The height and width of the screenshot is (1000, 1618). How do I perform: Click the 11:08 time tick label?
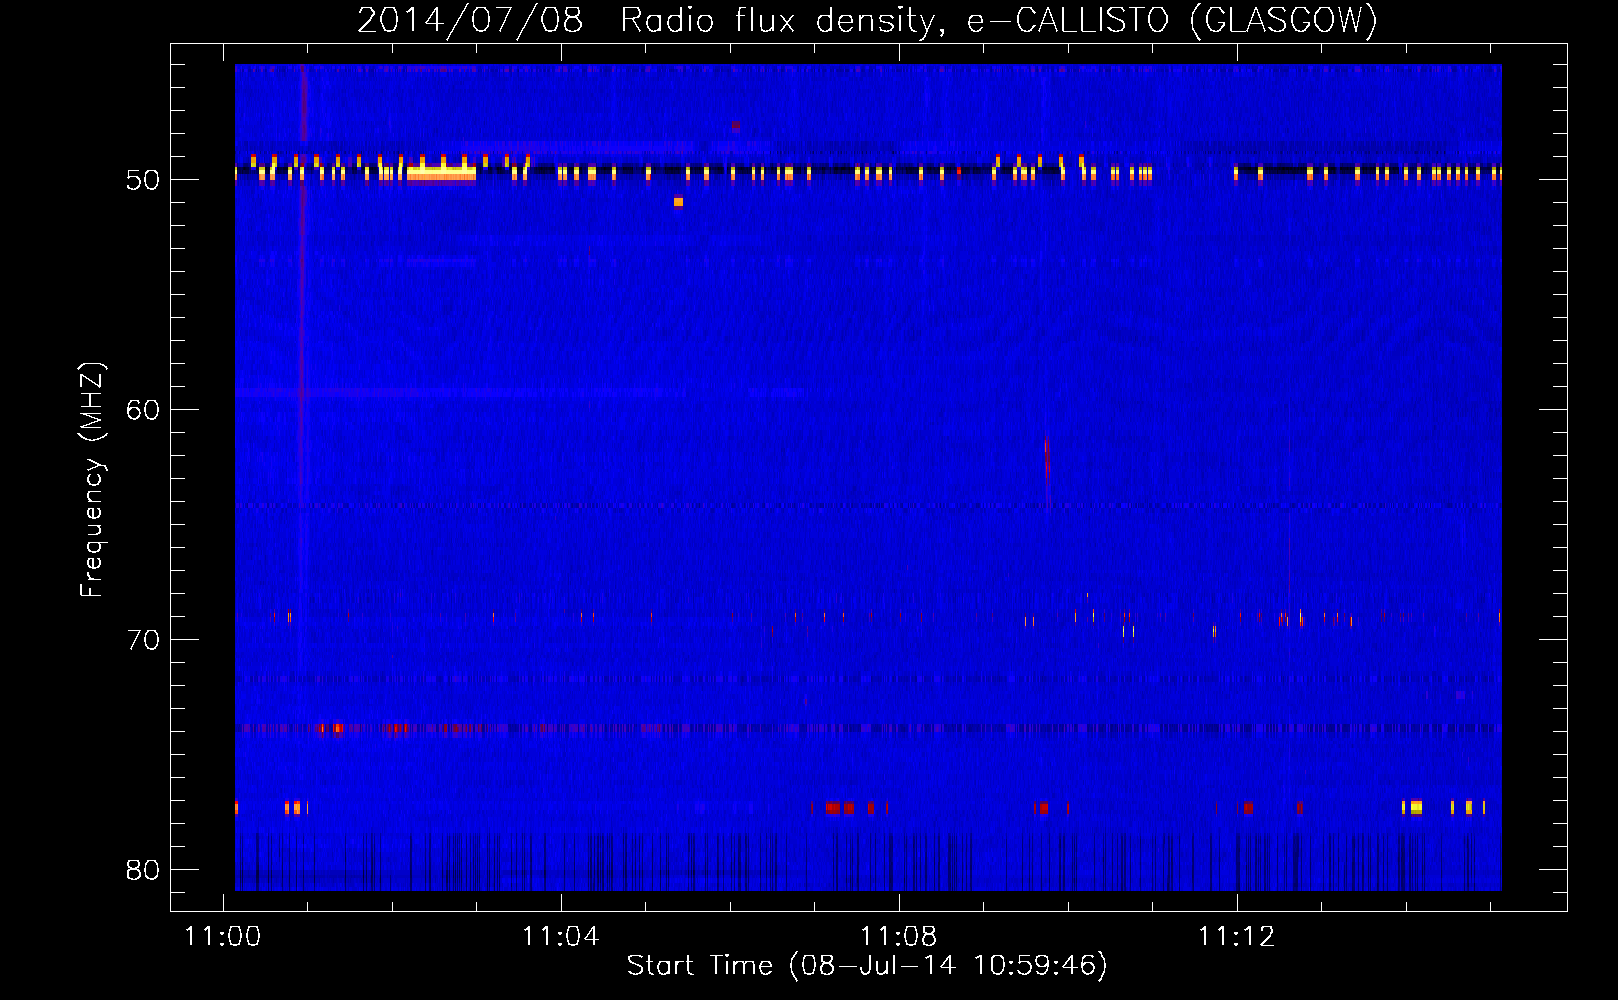[899, 936]
